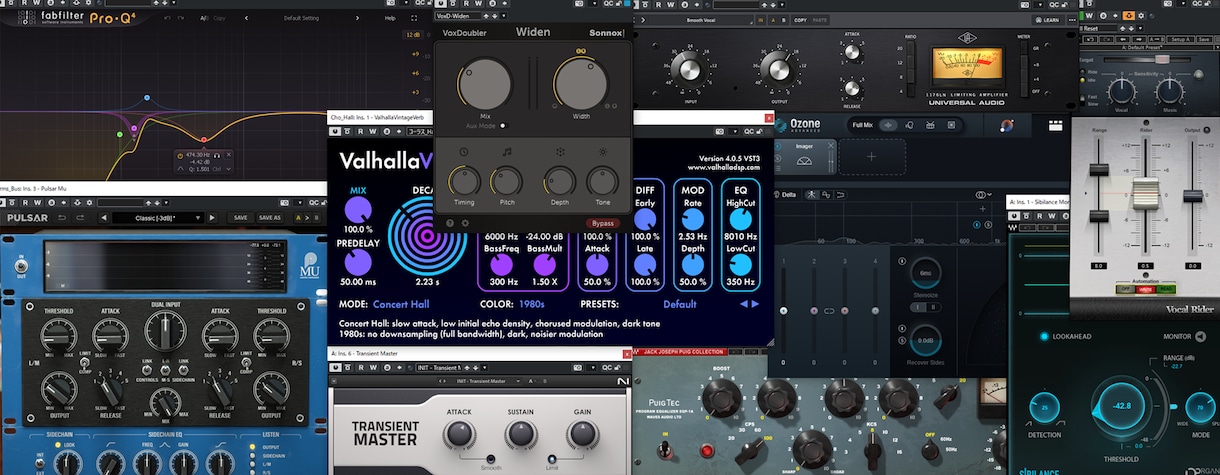Toggle Limit in Transient Master
The width and height of the screenshot is (1220, 475).
click(x=552, y=458)
